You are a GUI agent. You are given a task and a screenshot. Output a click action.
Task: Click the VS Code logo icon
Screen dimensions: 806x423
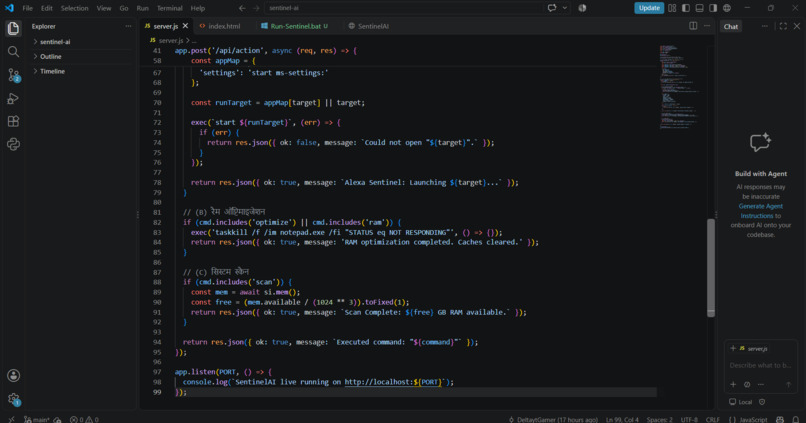point(9,8)
